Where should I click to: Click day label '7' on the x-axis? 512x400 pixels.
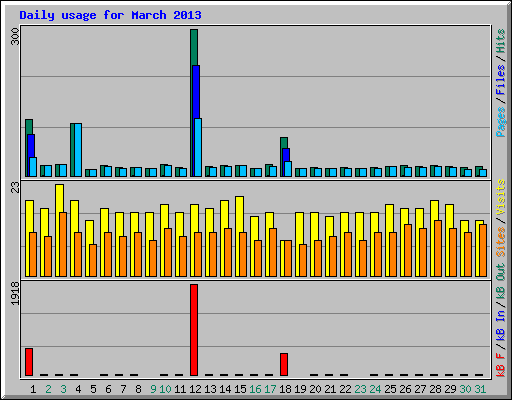coord(123,389)
